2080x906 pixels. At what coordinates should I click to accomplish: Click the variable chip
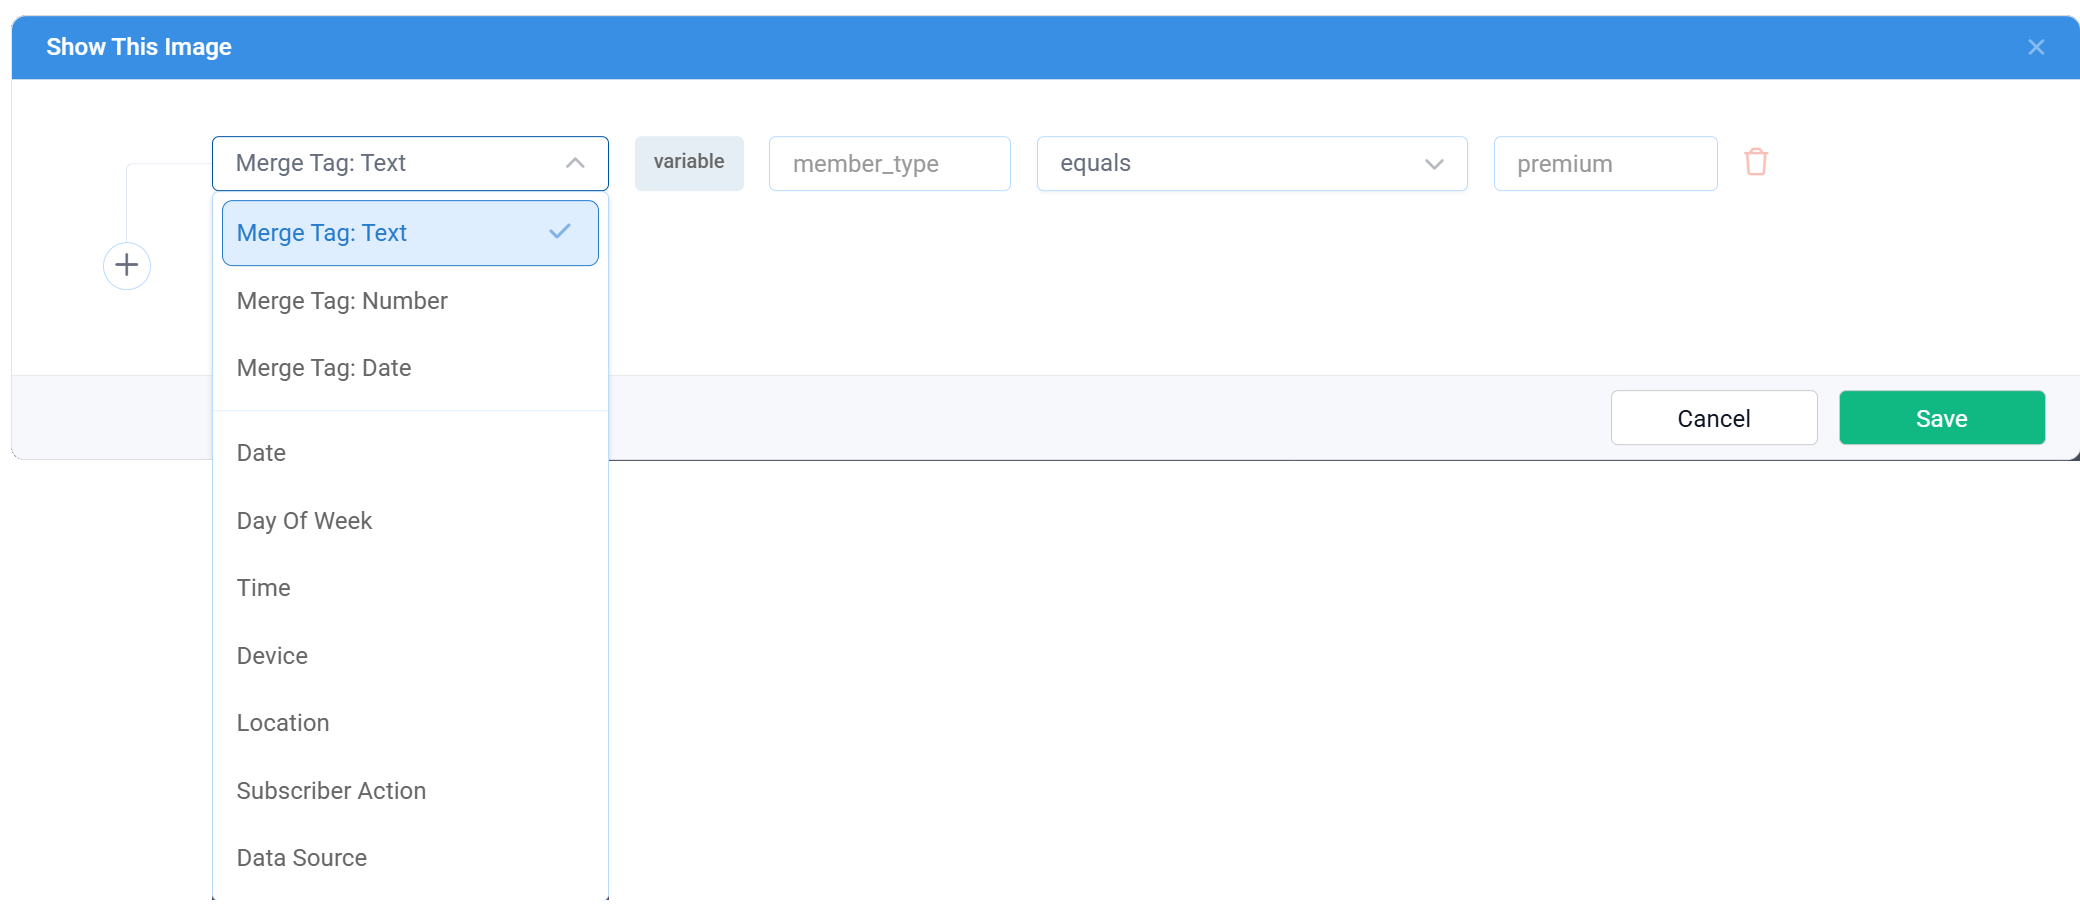pos(689,161)
